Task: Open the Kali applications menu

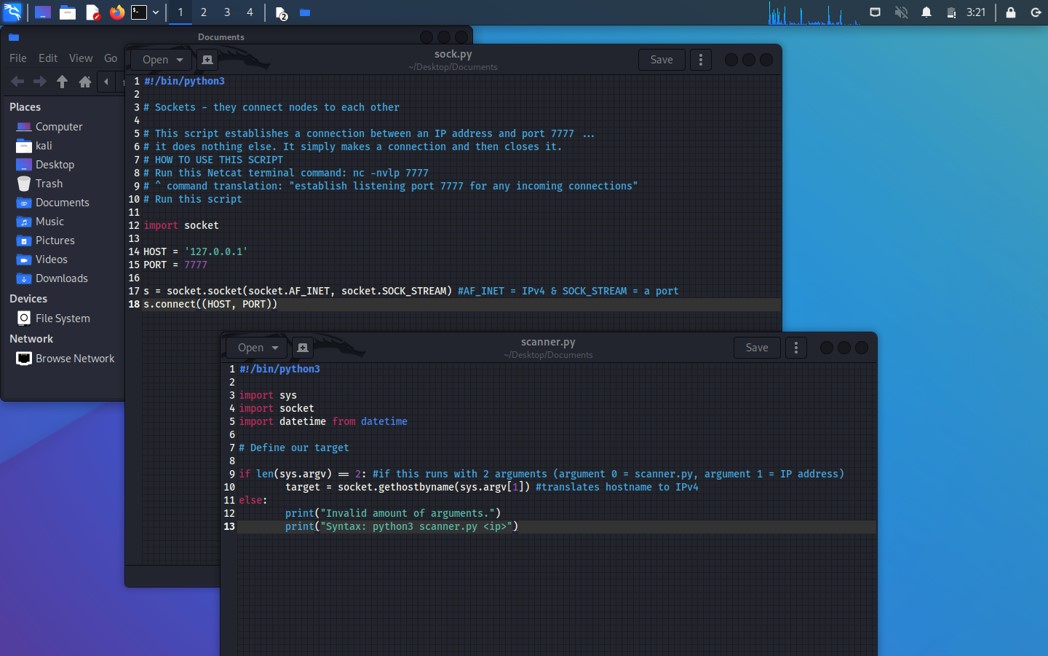Action: pyautogui.click(x=13, y=12)
